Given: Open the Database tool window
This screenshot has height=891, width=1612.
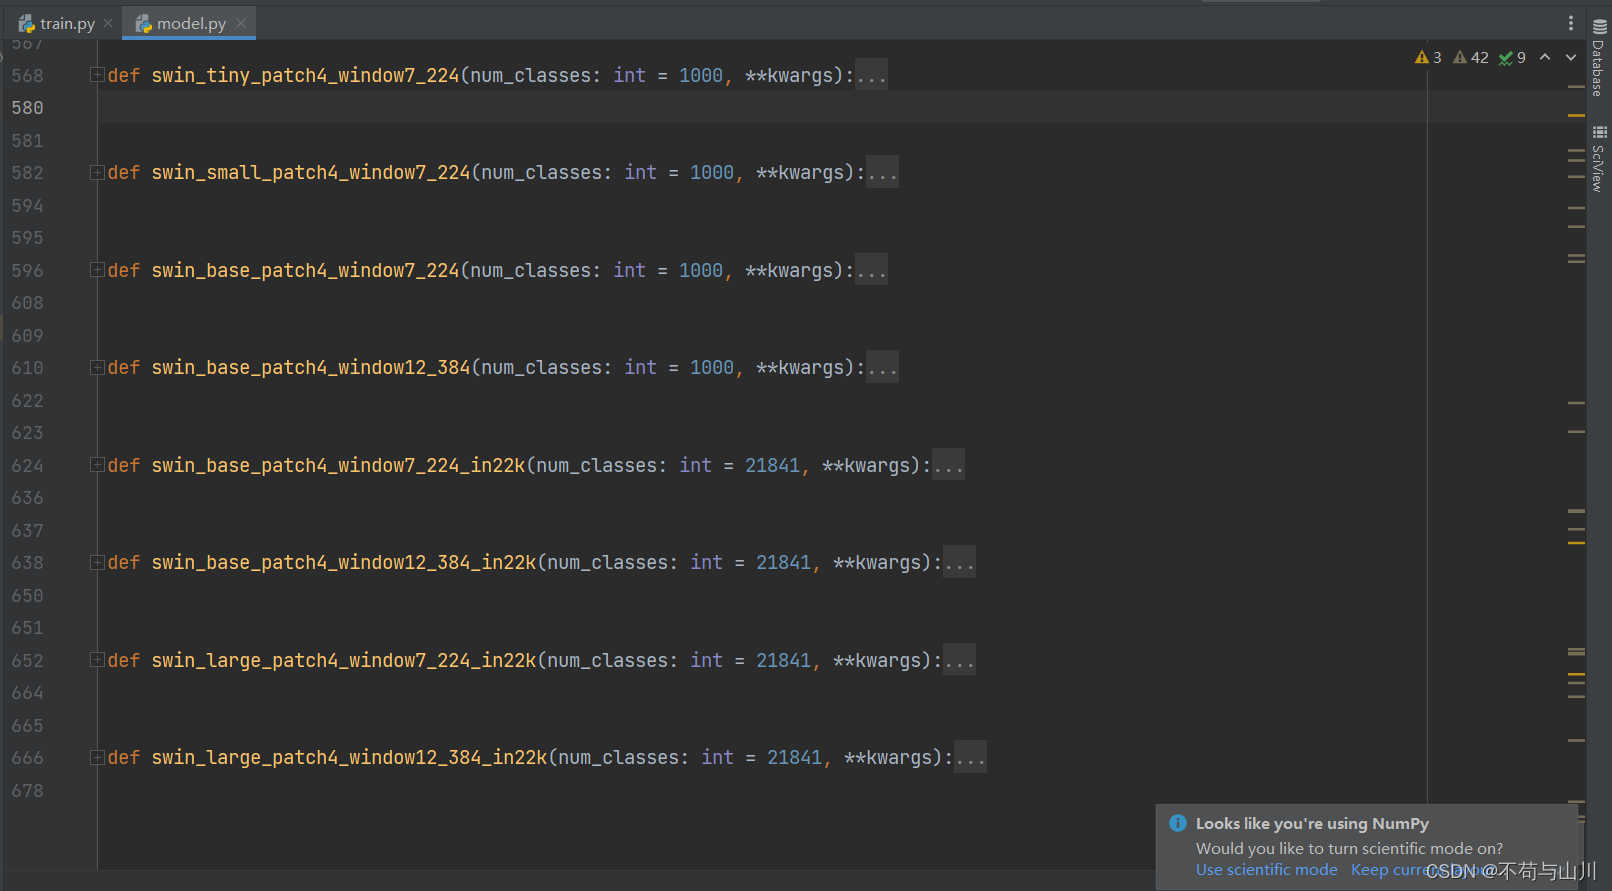Looking at the screenshot, I should click(x=1599, y=59).
